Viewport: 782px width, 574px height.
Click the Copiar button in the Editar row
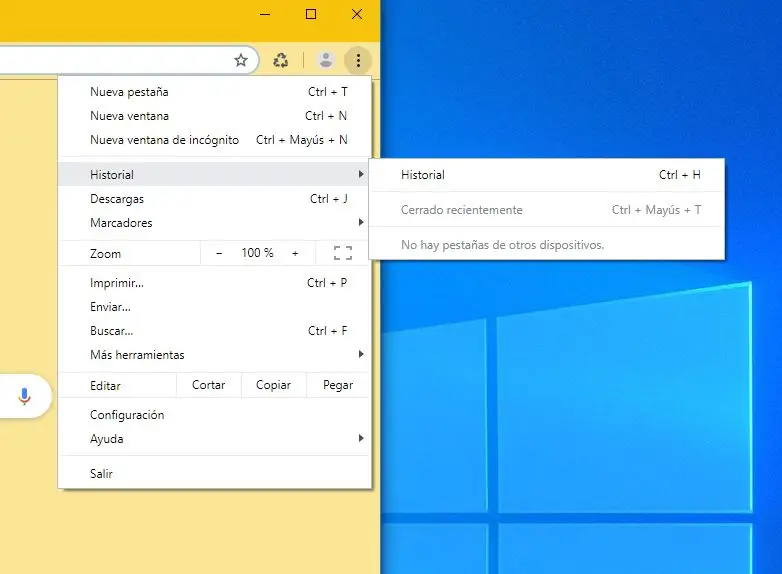pos(273,385)
